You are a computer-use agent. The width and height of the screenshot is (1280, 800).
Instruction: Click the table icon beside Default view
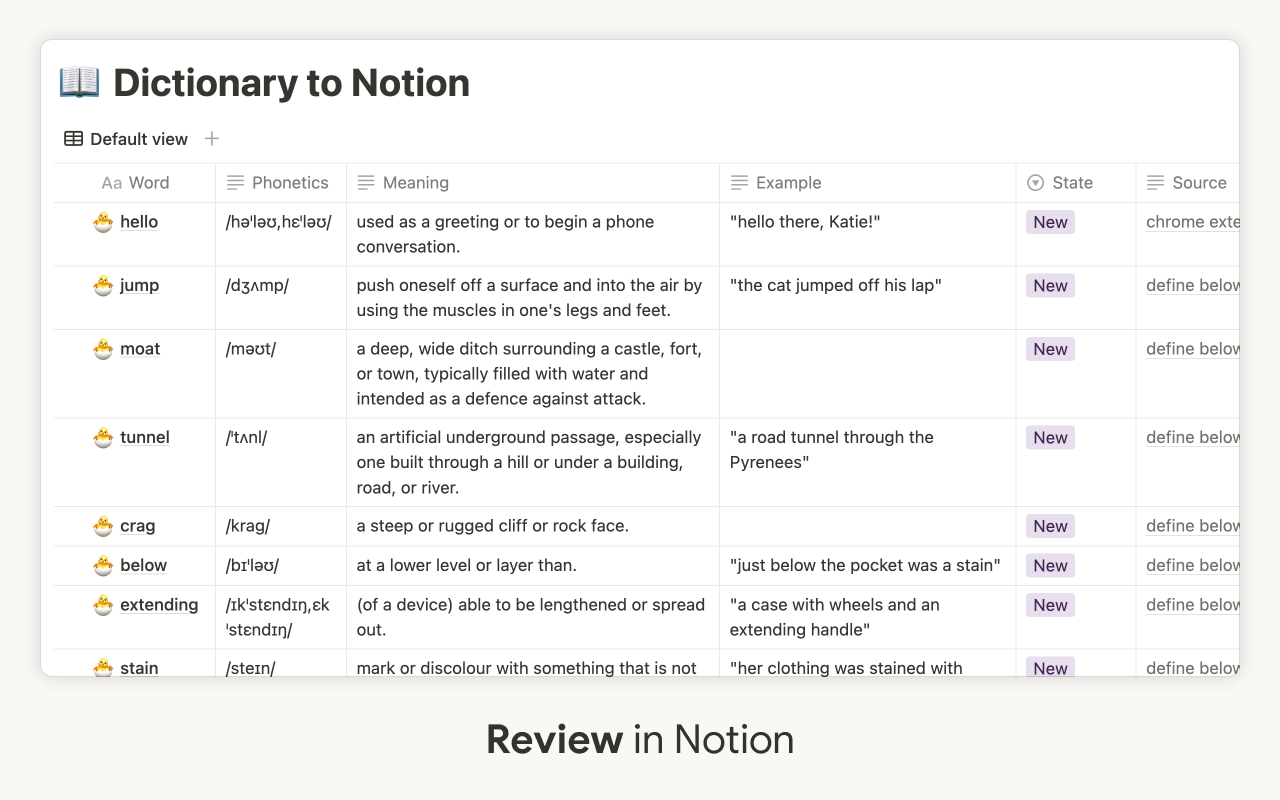(x=72, y=138)
